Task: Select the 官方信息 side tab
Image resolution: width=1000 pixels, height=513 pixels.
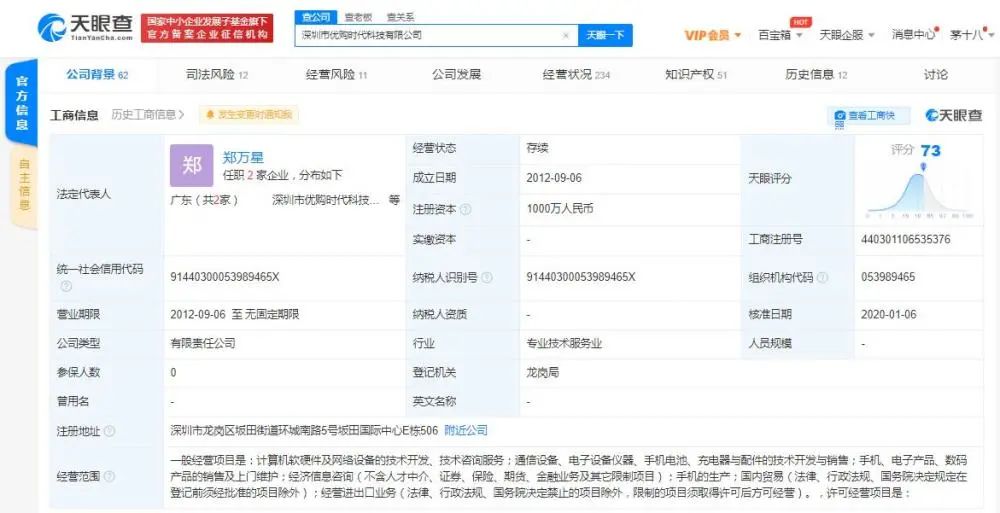Action: coord(22,103)
